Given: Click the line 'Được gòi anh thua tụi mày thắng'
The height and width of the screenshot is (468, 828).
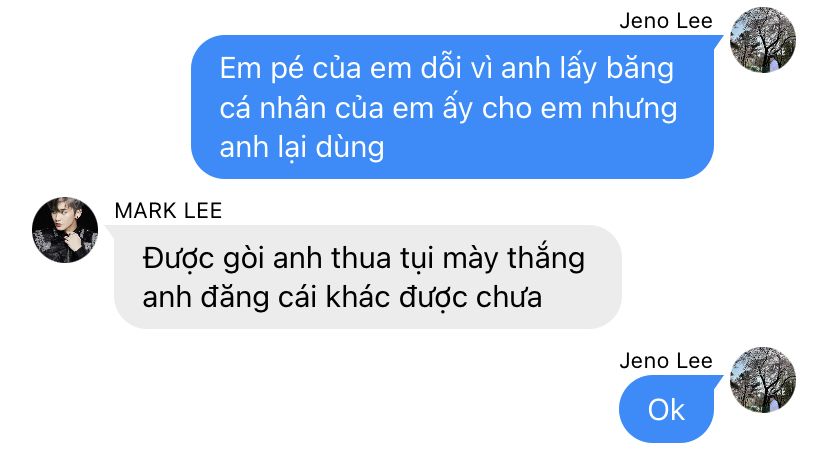Looking at the screenshot, I should (x=364, y=259).
